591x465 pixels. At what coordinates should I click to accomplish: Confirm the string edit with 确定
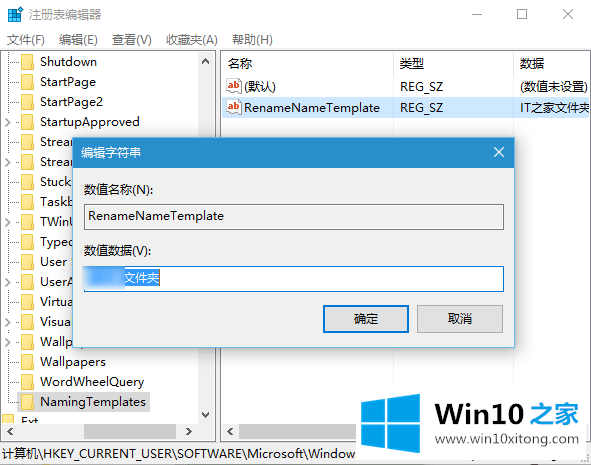366,319
